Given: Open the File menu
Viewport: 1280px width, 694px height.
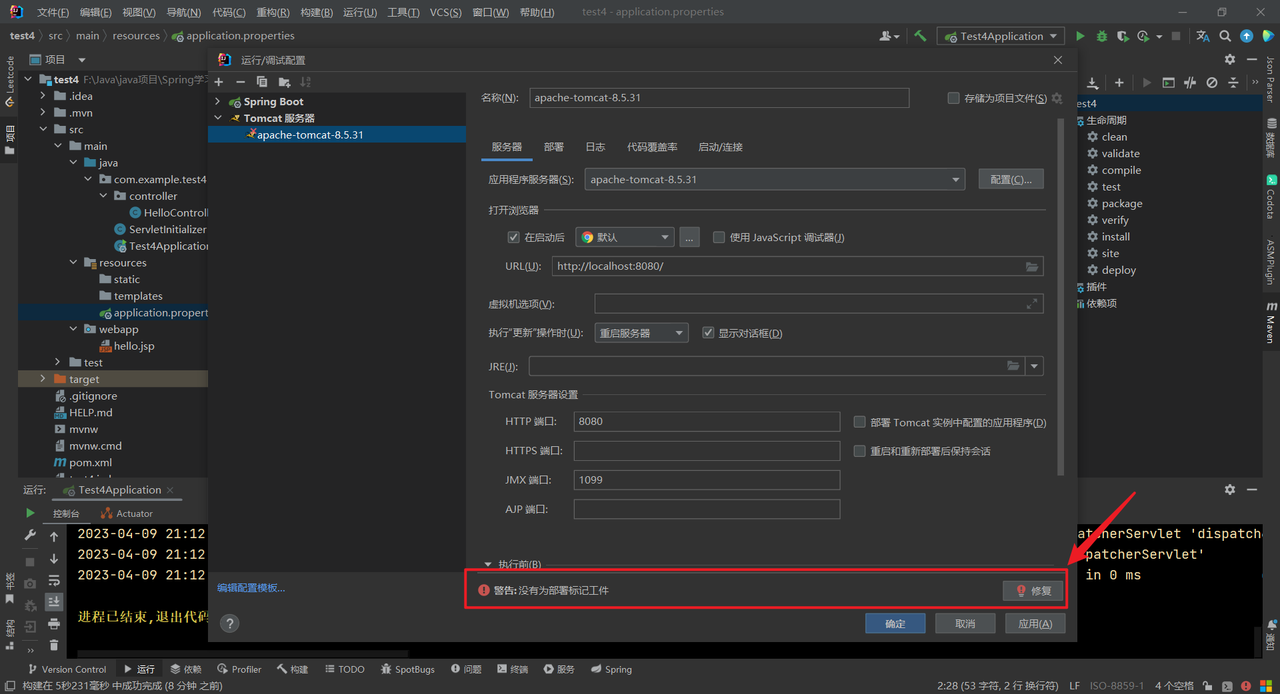Looking at the screenshot, I should 53,13.
